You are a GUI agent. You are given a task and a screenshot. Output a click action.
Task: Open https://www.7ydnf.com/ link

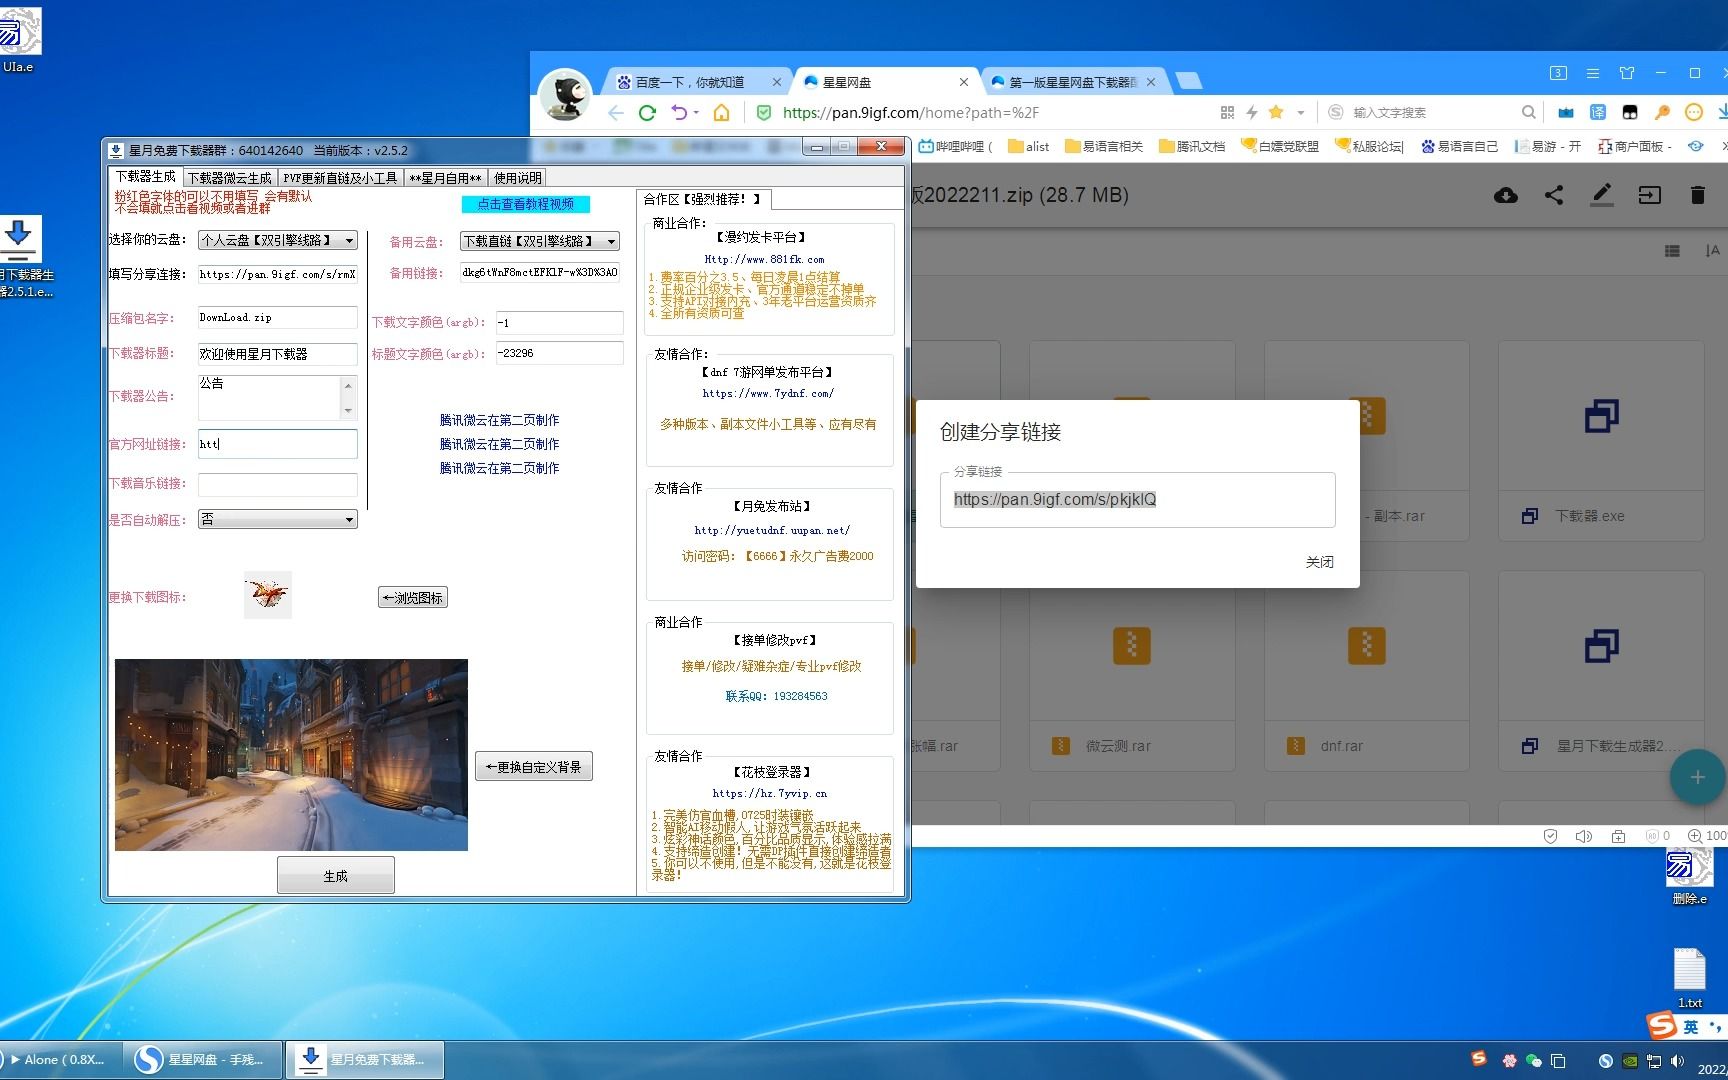click(x=768, y=394)
